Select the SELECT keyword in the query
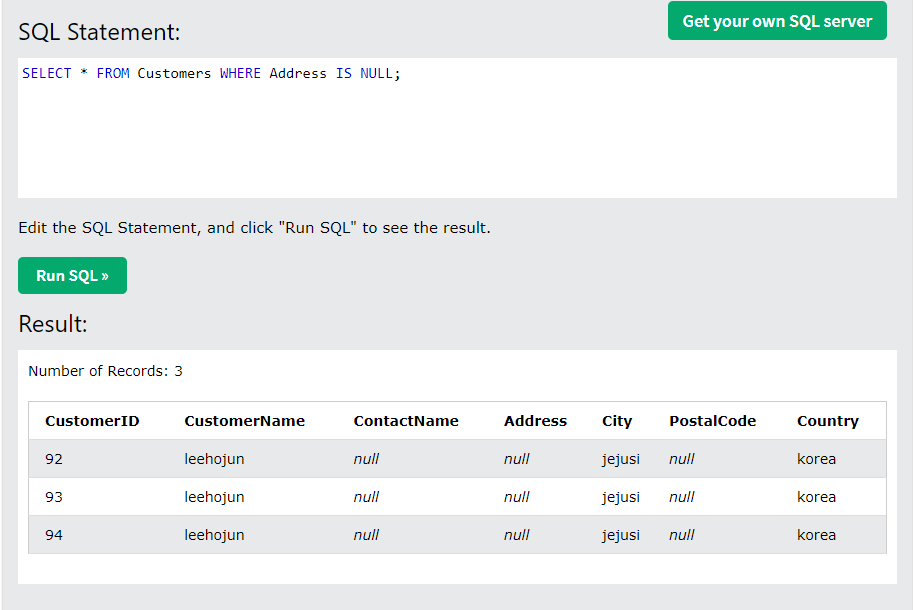The height and width of the screenshot is (610, 913). [47, 73]
